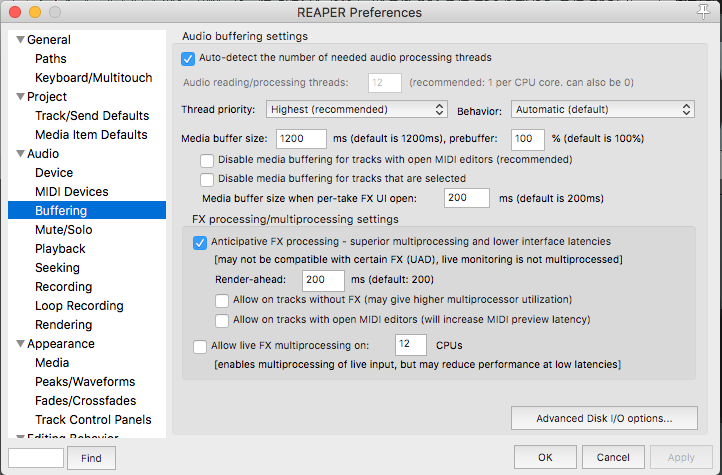The height and width of the screenshot is (475, 722).
Task: Open Mute/Solo preferences
Action: pos(64,230)
